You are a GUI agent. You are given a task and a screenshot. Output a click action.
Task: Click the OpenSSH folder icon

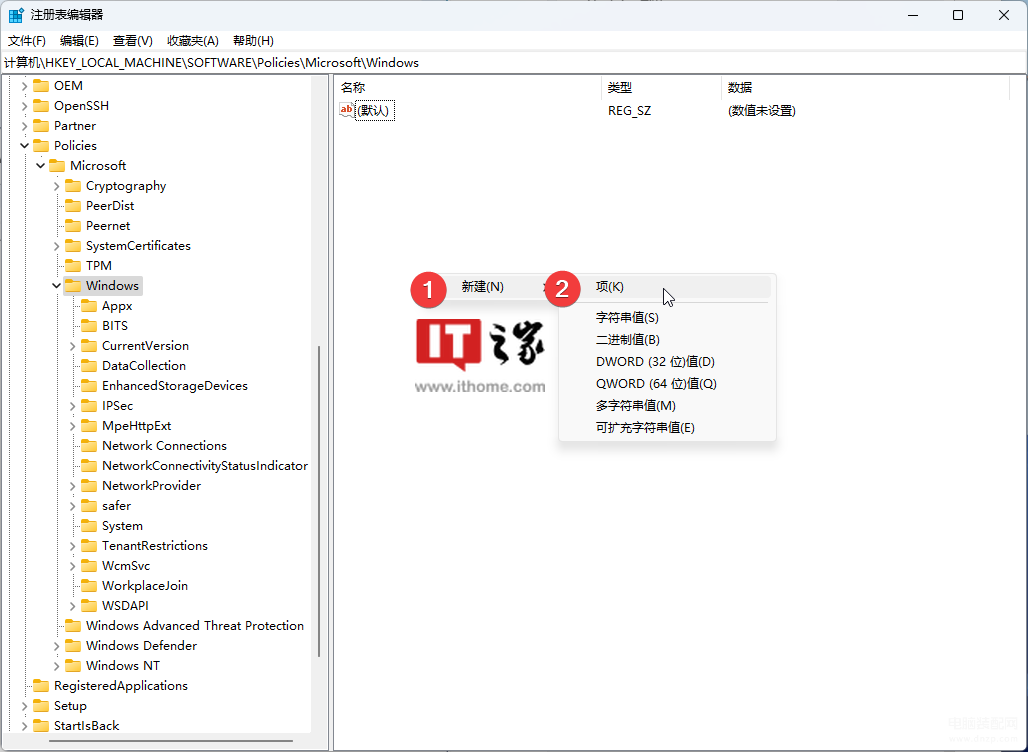tap(41, 106)
